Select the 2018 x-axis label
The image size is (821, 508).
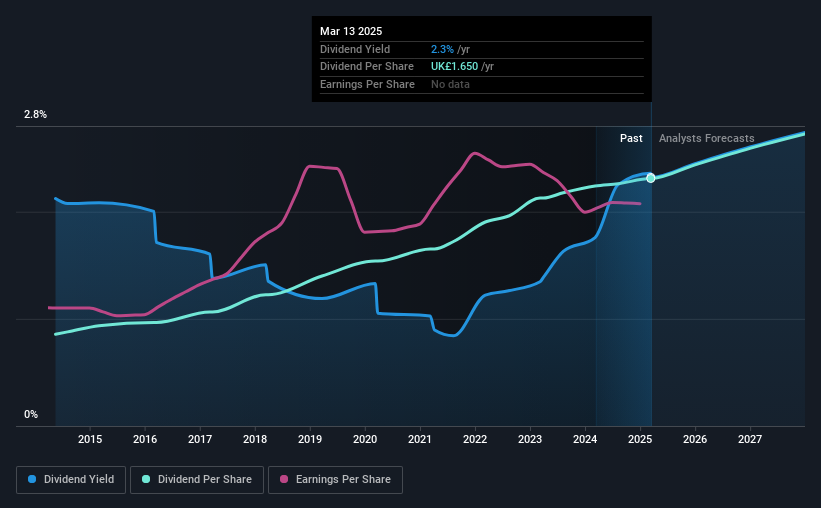255,439
